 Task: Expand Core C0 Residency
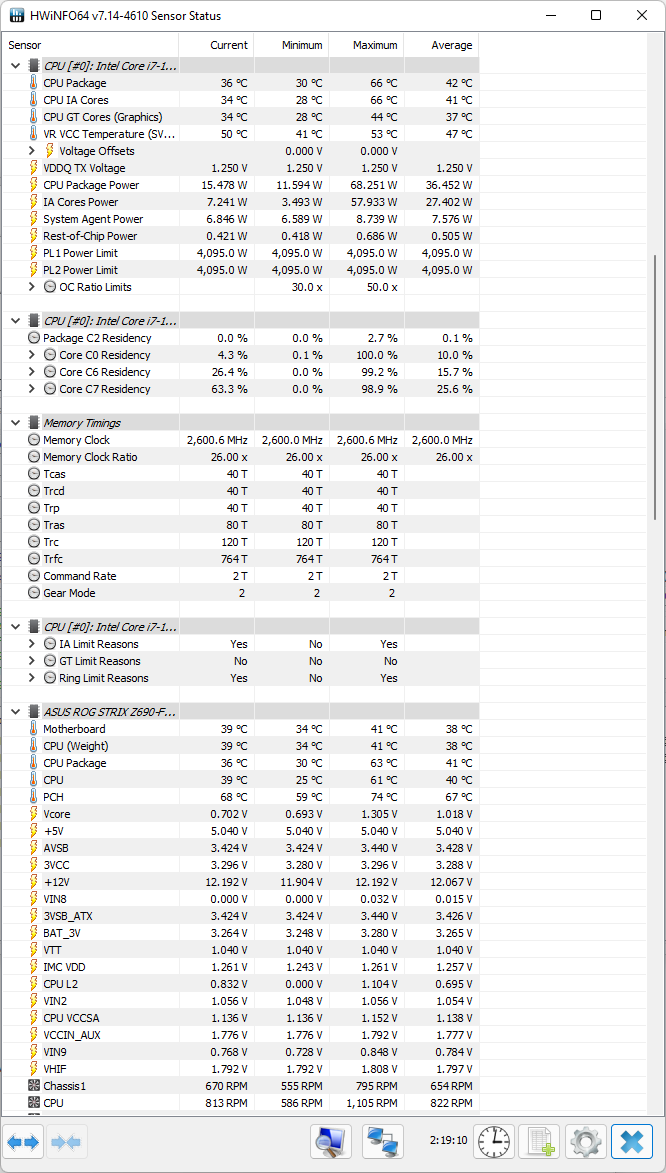click(31, 355)
